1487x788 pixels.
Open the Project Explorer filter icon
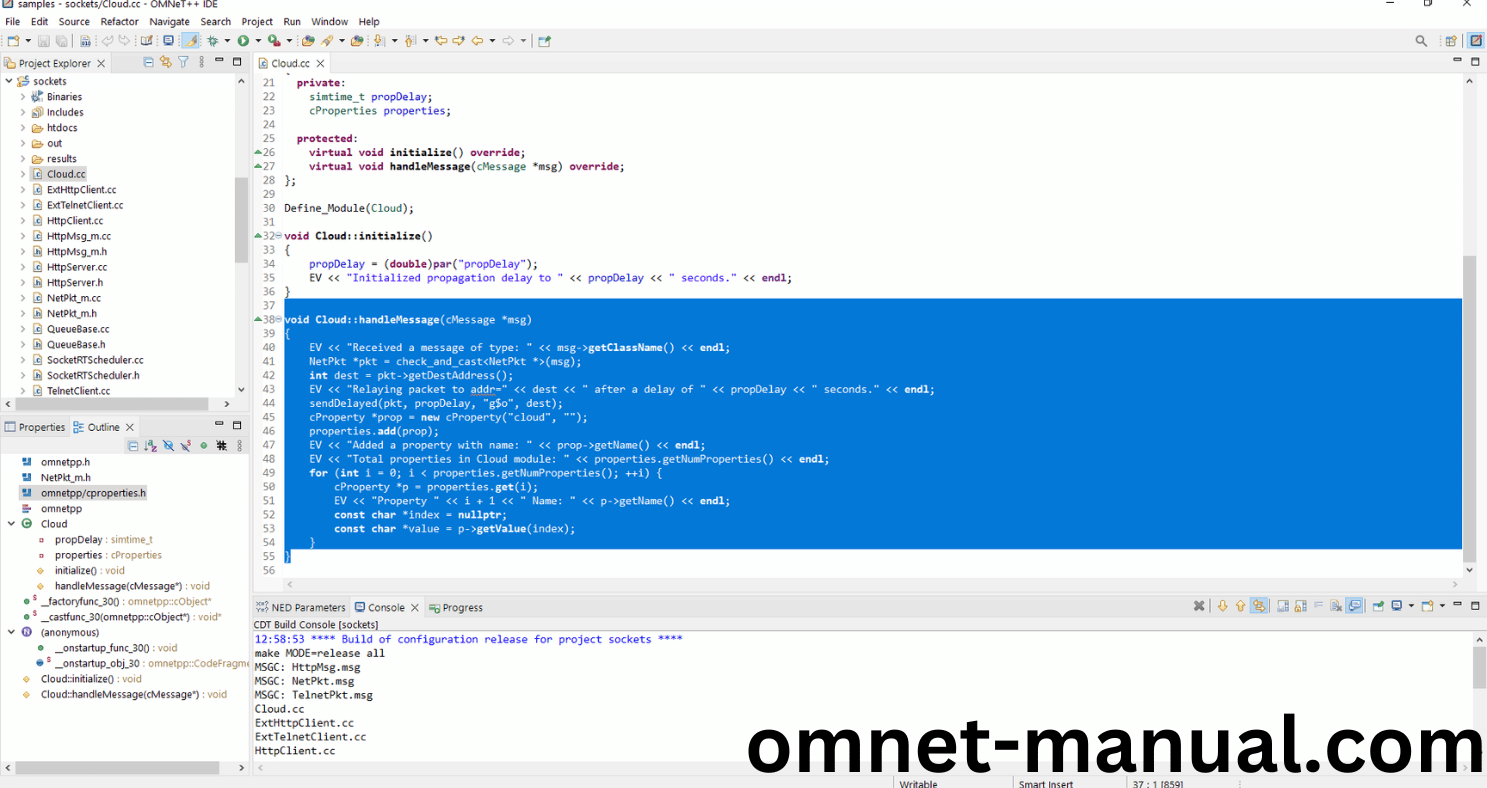(x=183, y=62)
